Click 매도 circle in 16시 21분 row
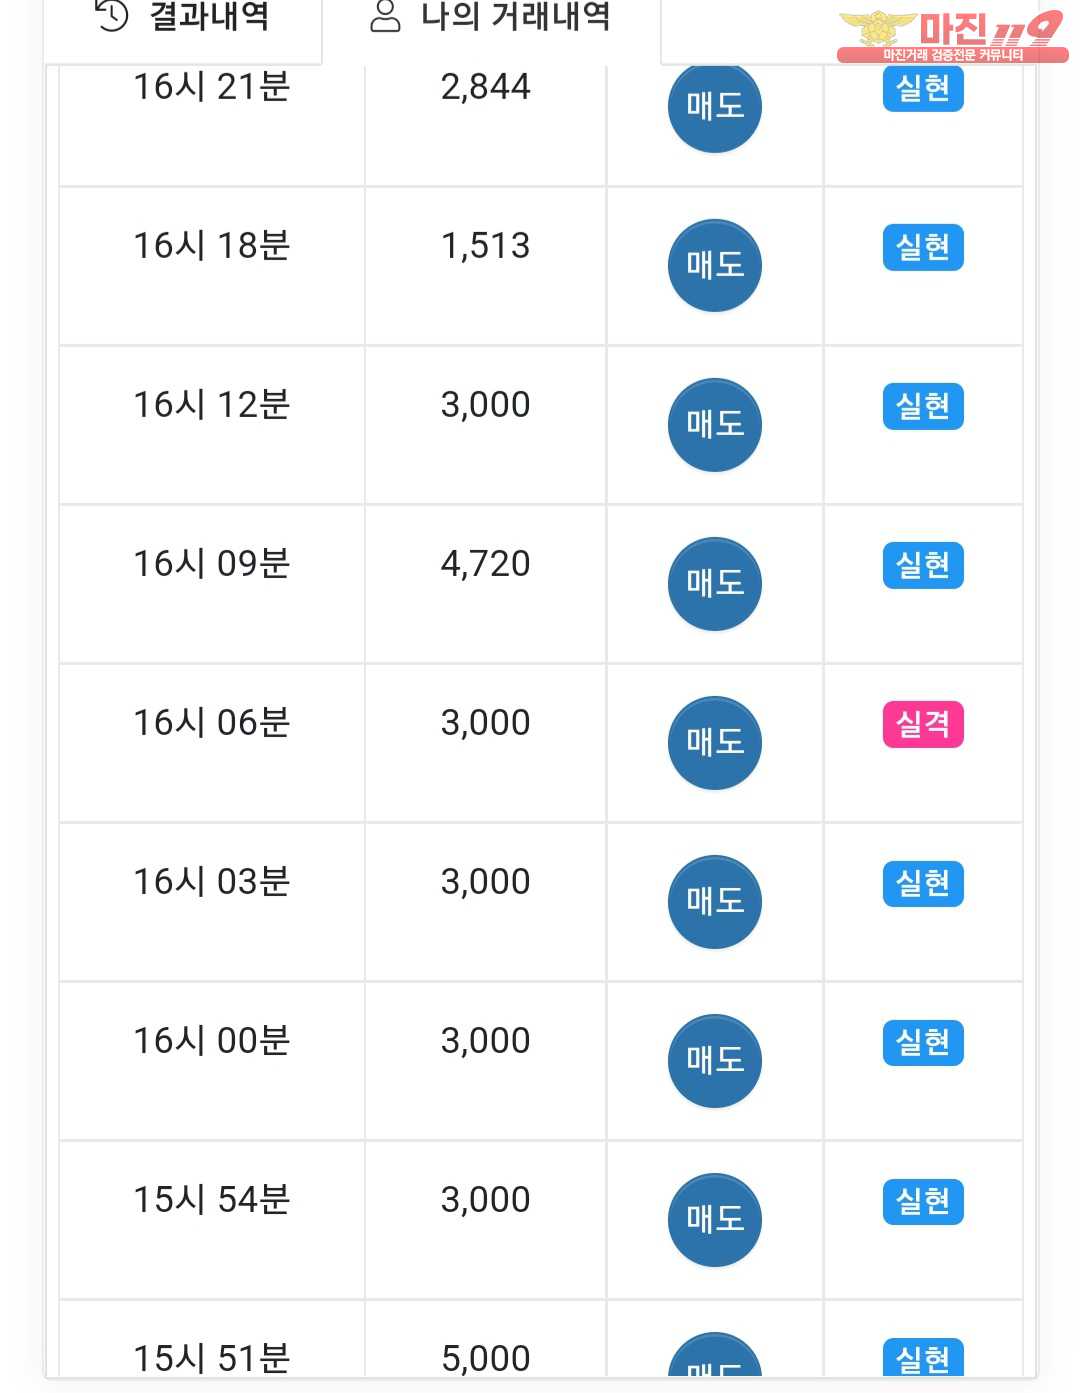Viewport: 1080px width, 1393px height. 715,106
